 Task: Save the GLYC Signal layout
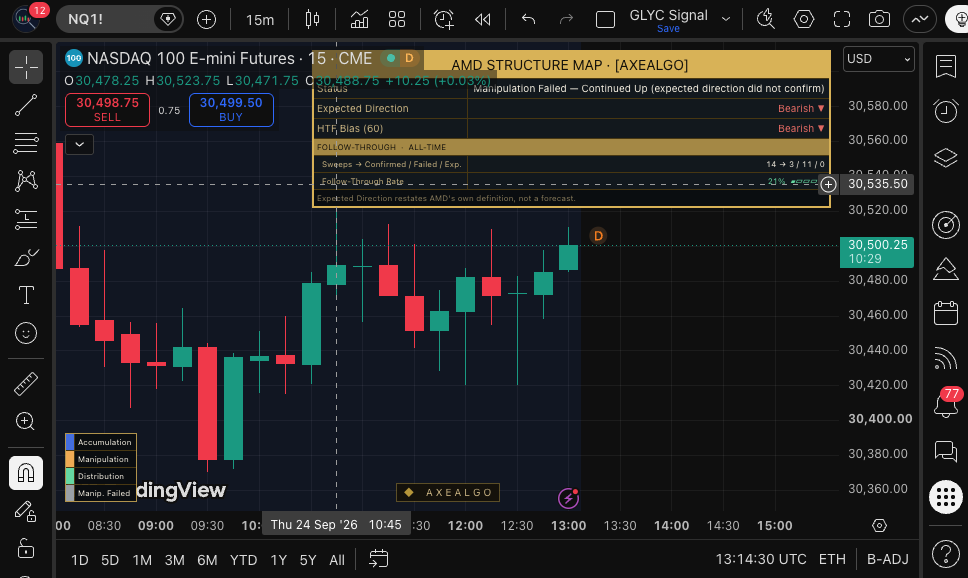pos(668,29)
